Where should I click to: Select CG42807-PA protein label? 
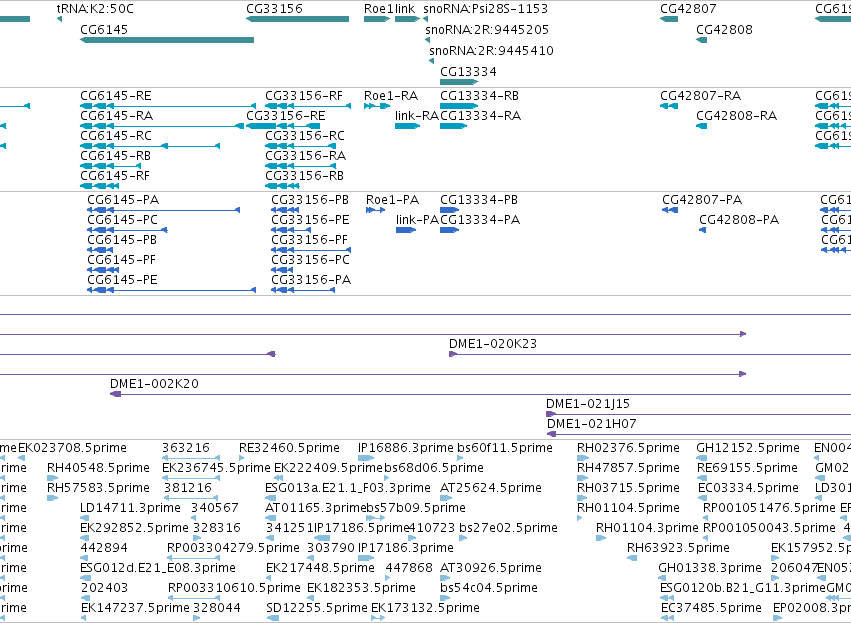[702, 200]
